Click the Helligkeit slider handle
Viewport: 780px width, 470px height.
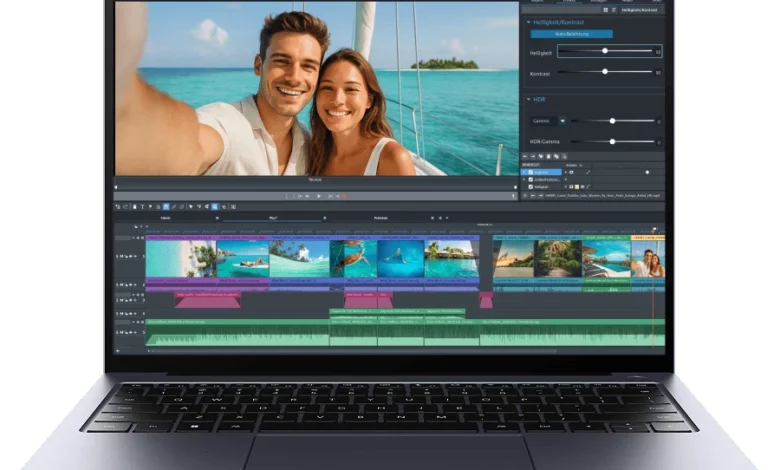click(605, 50)
